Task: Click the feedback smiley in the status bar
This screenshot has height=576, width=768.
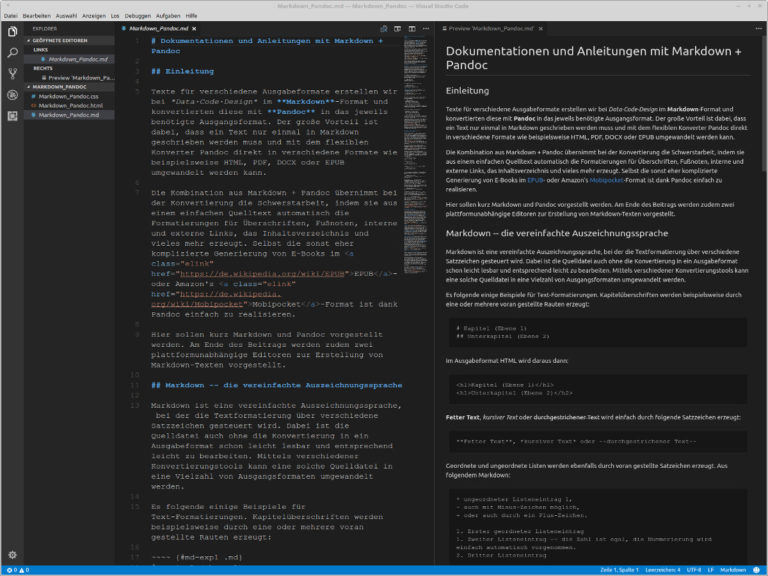Action: tap(756, 570)
